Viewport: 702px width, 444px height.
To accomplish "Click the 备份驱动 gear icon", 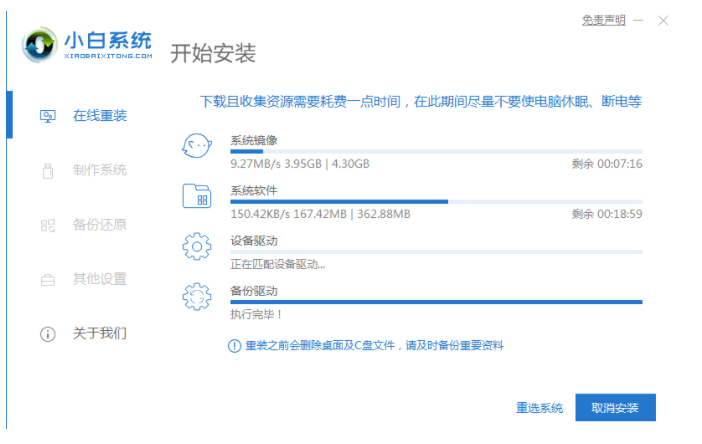I will (196, 296).
